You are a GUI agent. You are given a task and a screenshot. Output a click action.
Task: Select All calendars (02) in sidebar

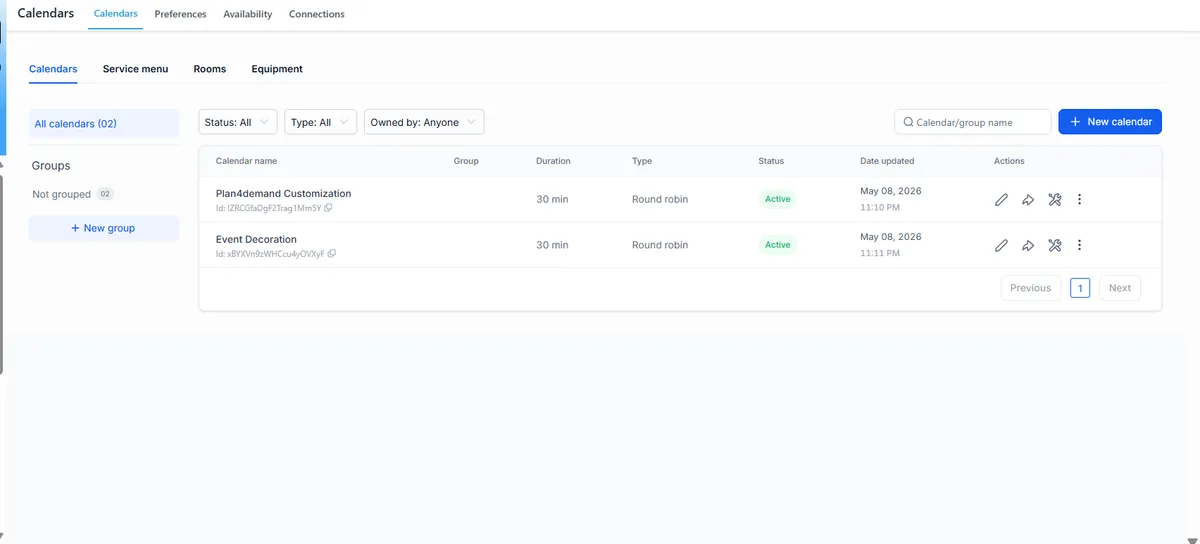[103, 123]
